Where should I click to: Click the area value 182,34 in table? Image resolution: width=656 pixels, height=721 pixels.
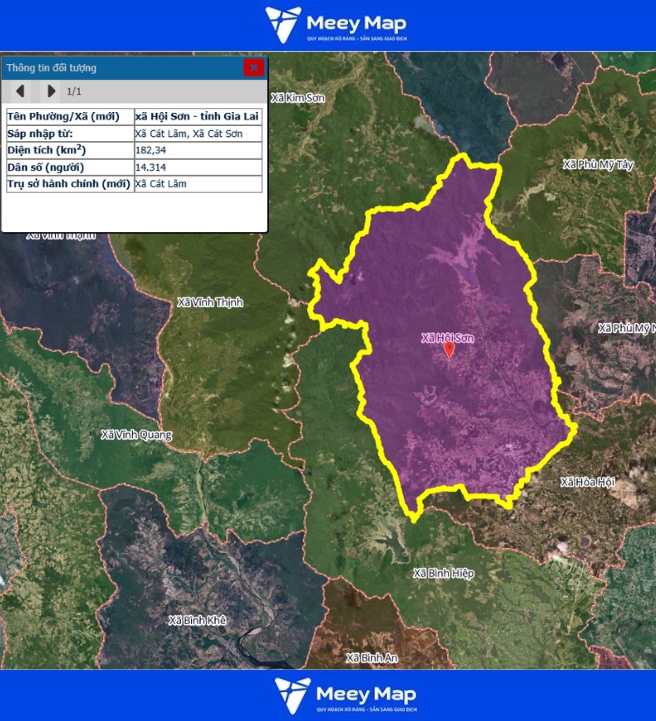[x=151, y=150]
